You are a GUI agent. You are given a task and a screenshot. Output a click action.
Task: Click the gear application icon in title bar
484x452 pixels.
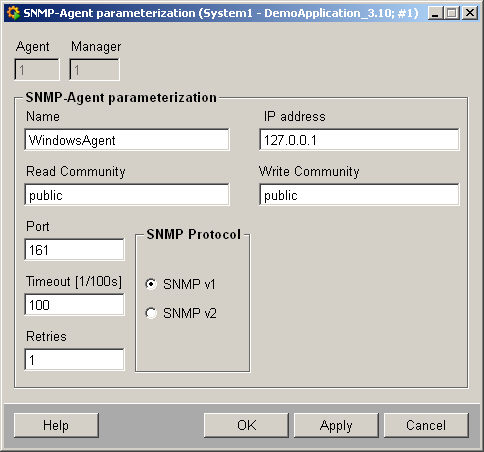(13, 13)
